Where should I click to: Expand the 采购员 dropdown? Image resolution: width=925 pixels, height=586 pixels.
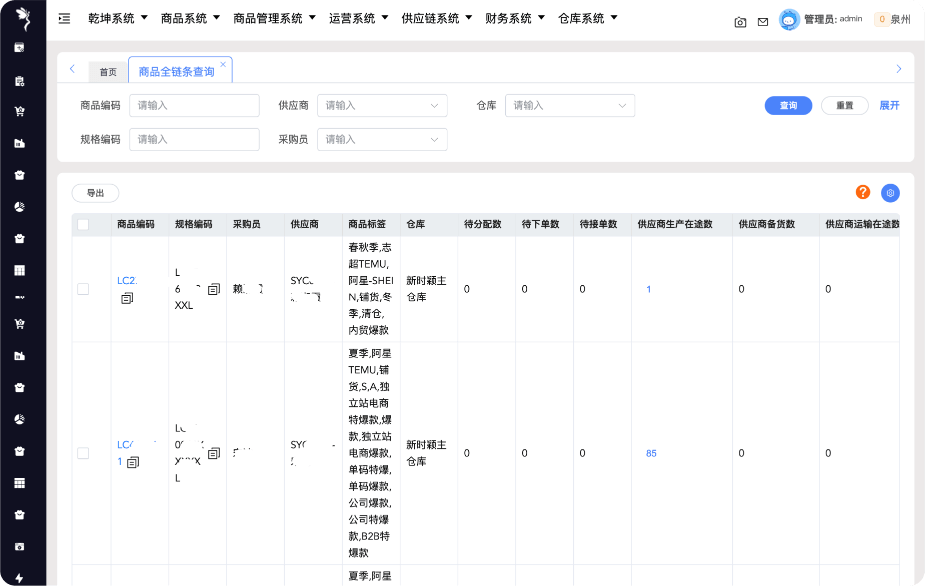click(x=381, y=140)
